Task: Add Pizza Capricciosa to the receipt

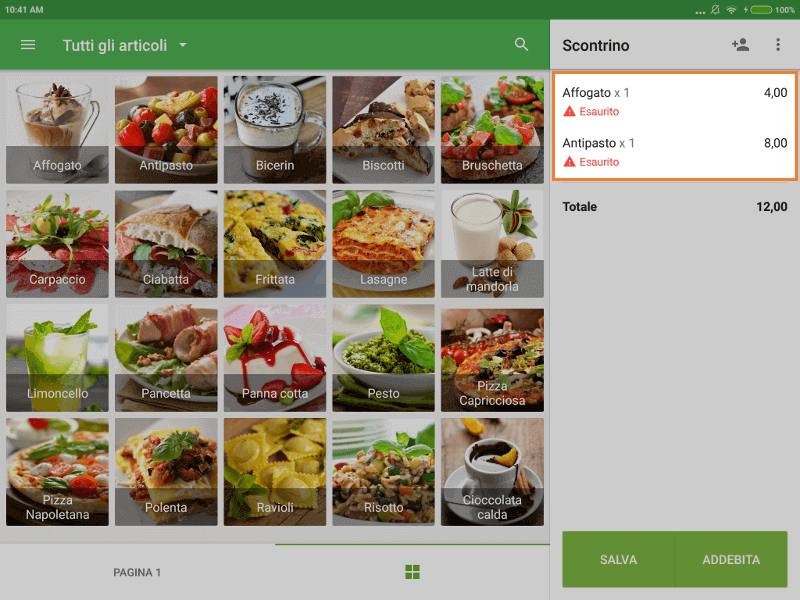Action: 492,358
